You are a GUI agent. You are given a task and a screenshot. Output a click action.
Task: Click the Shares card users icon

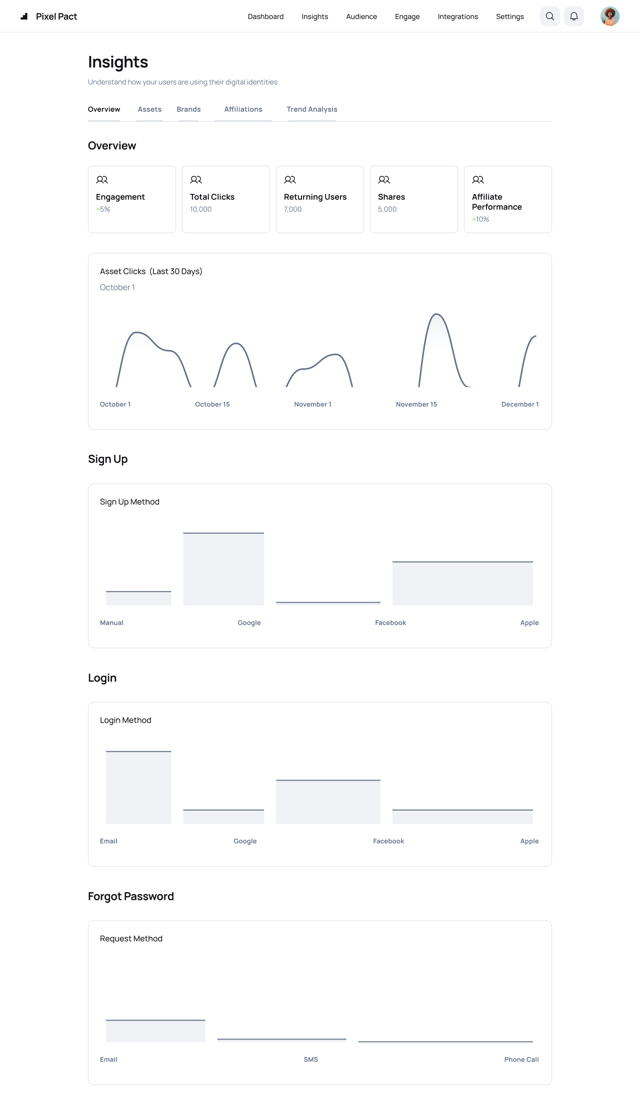pos(384,180)
